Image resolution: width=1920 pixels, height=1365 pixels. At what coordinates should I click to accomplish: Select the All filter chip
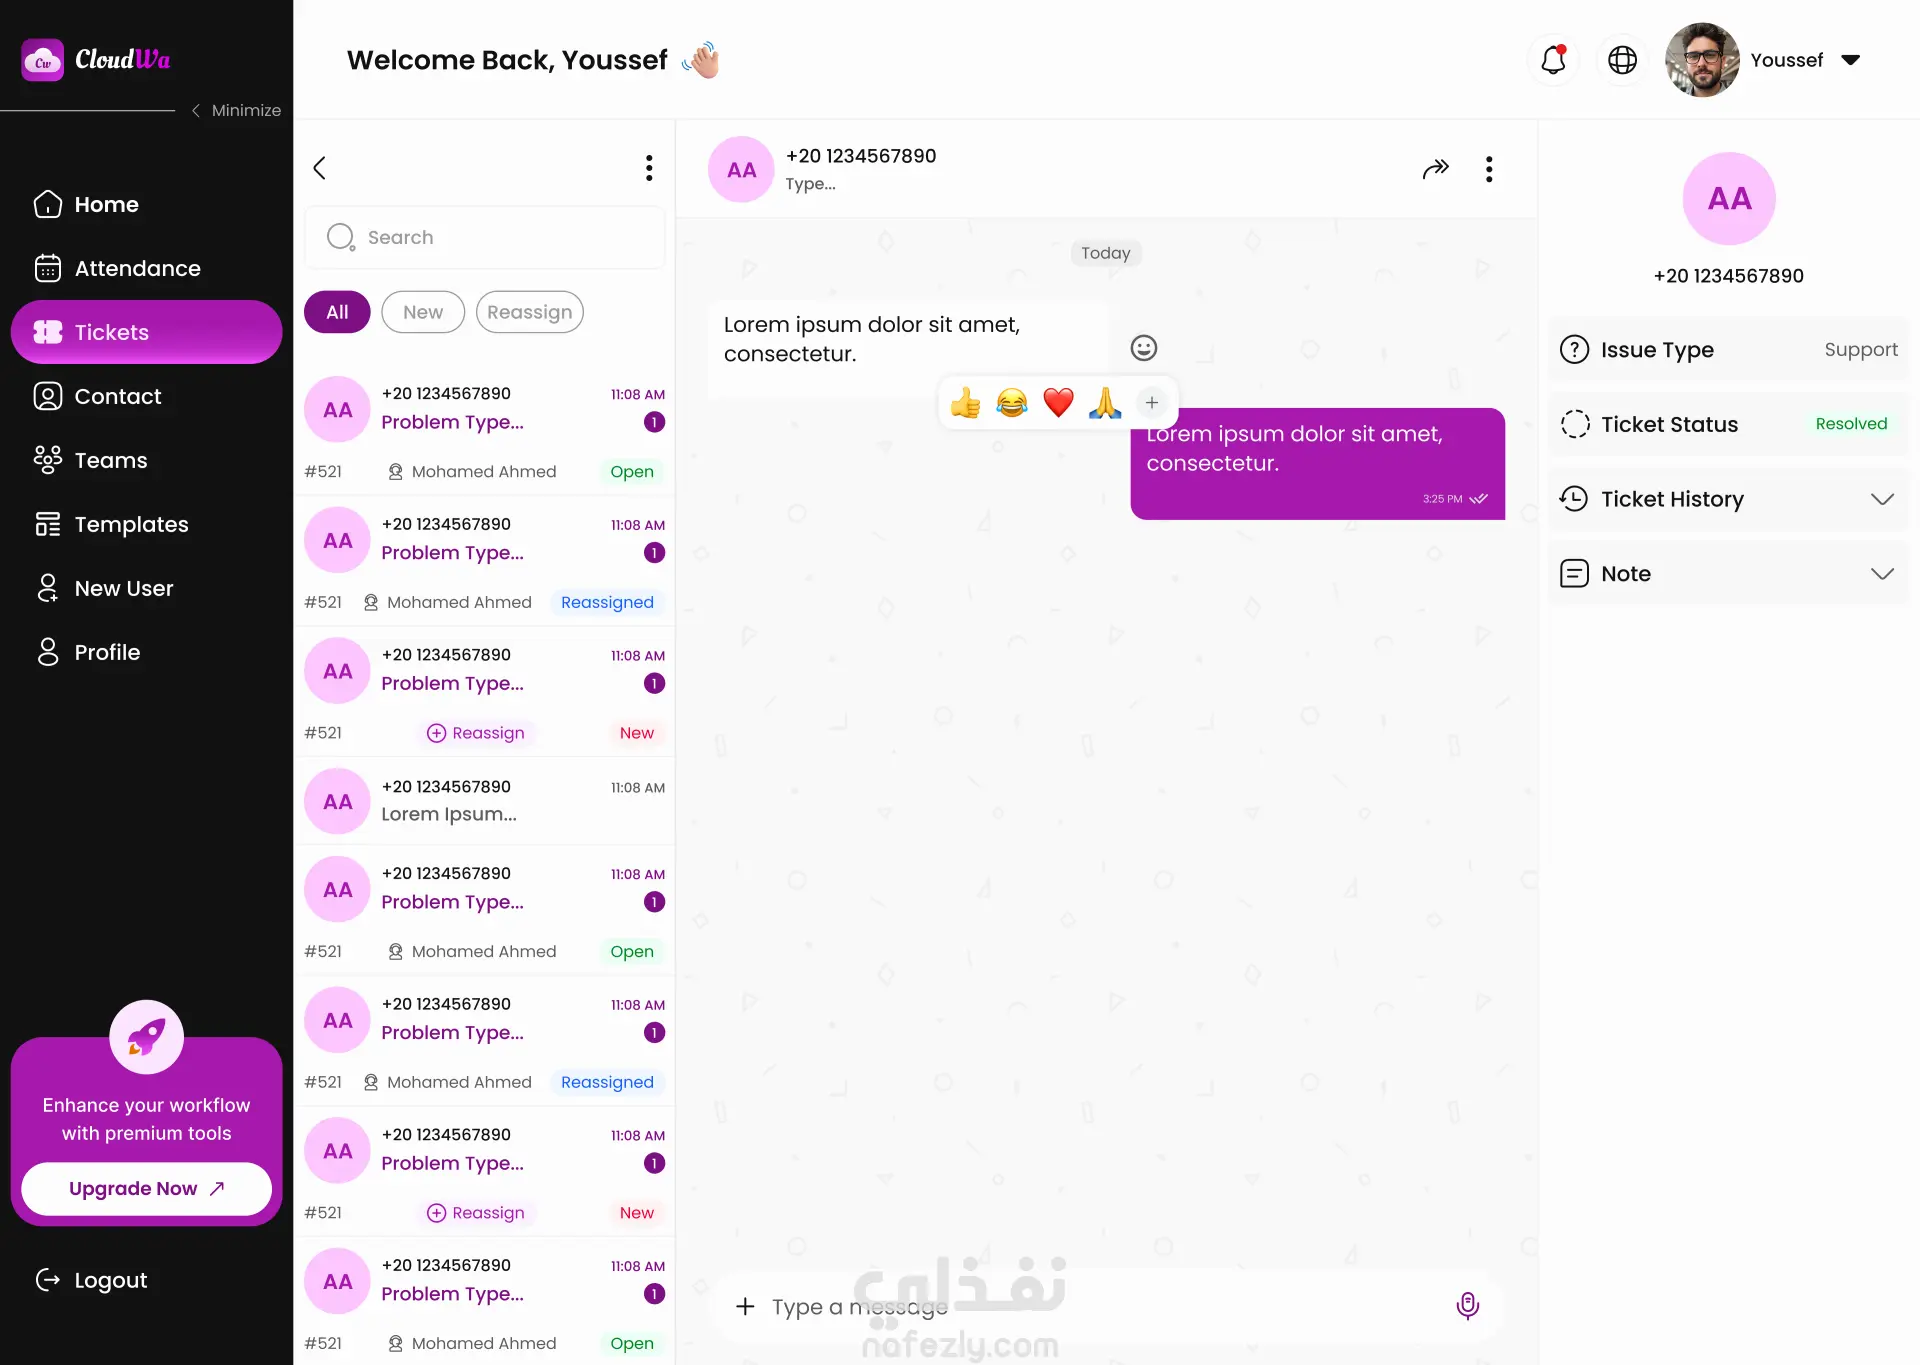tap(337, 312)
